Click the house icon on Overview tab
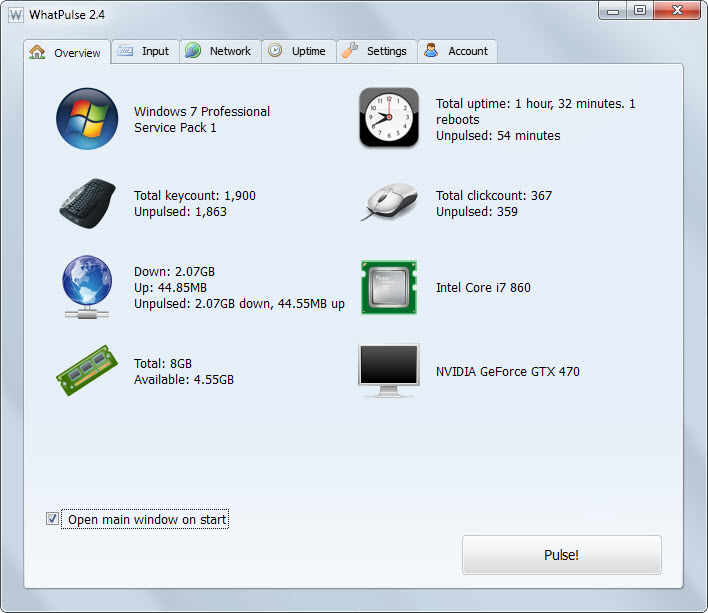The height and width of the screenshot is (613, 708). point(37,52)
